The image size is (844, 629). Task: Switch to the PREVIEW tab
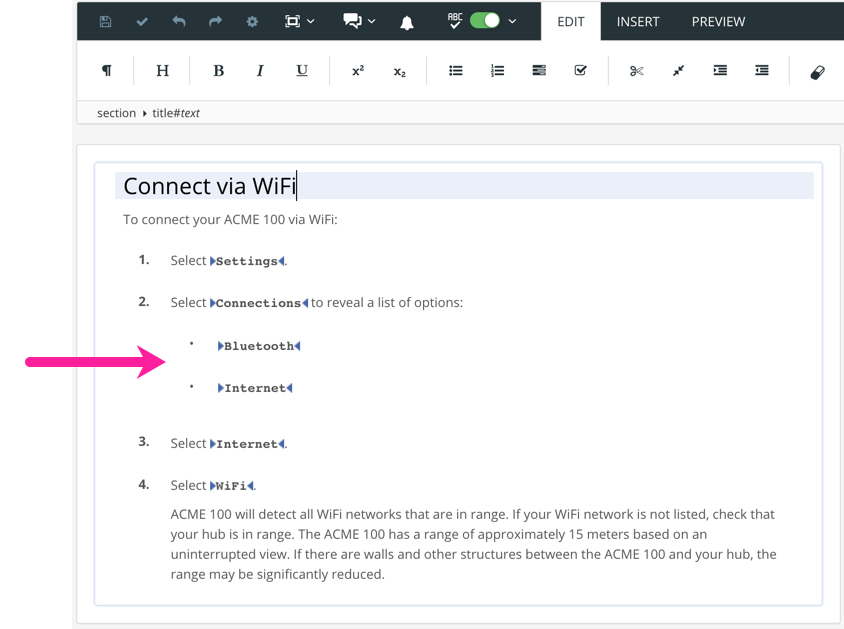[x=718, y=21]
